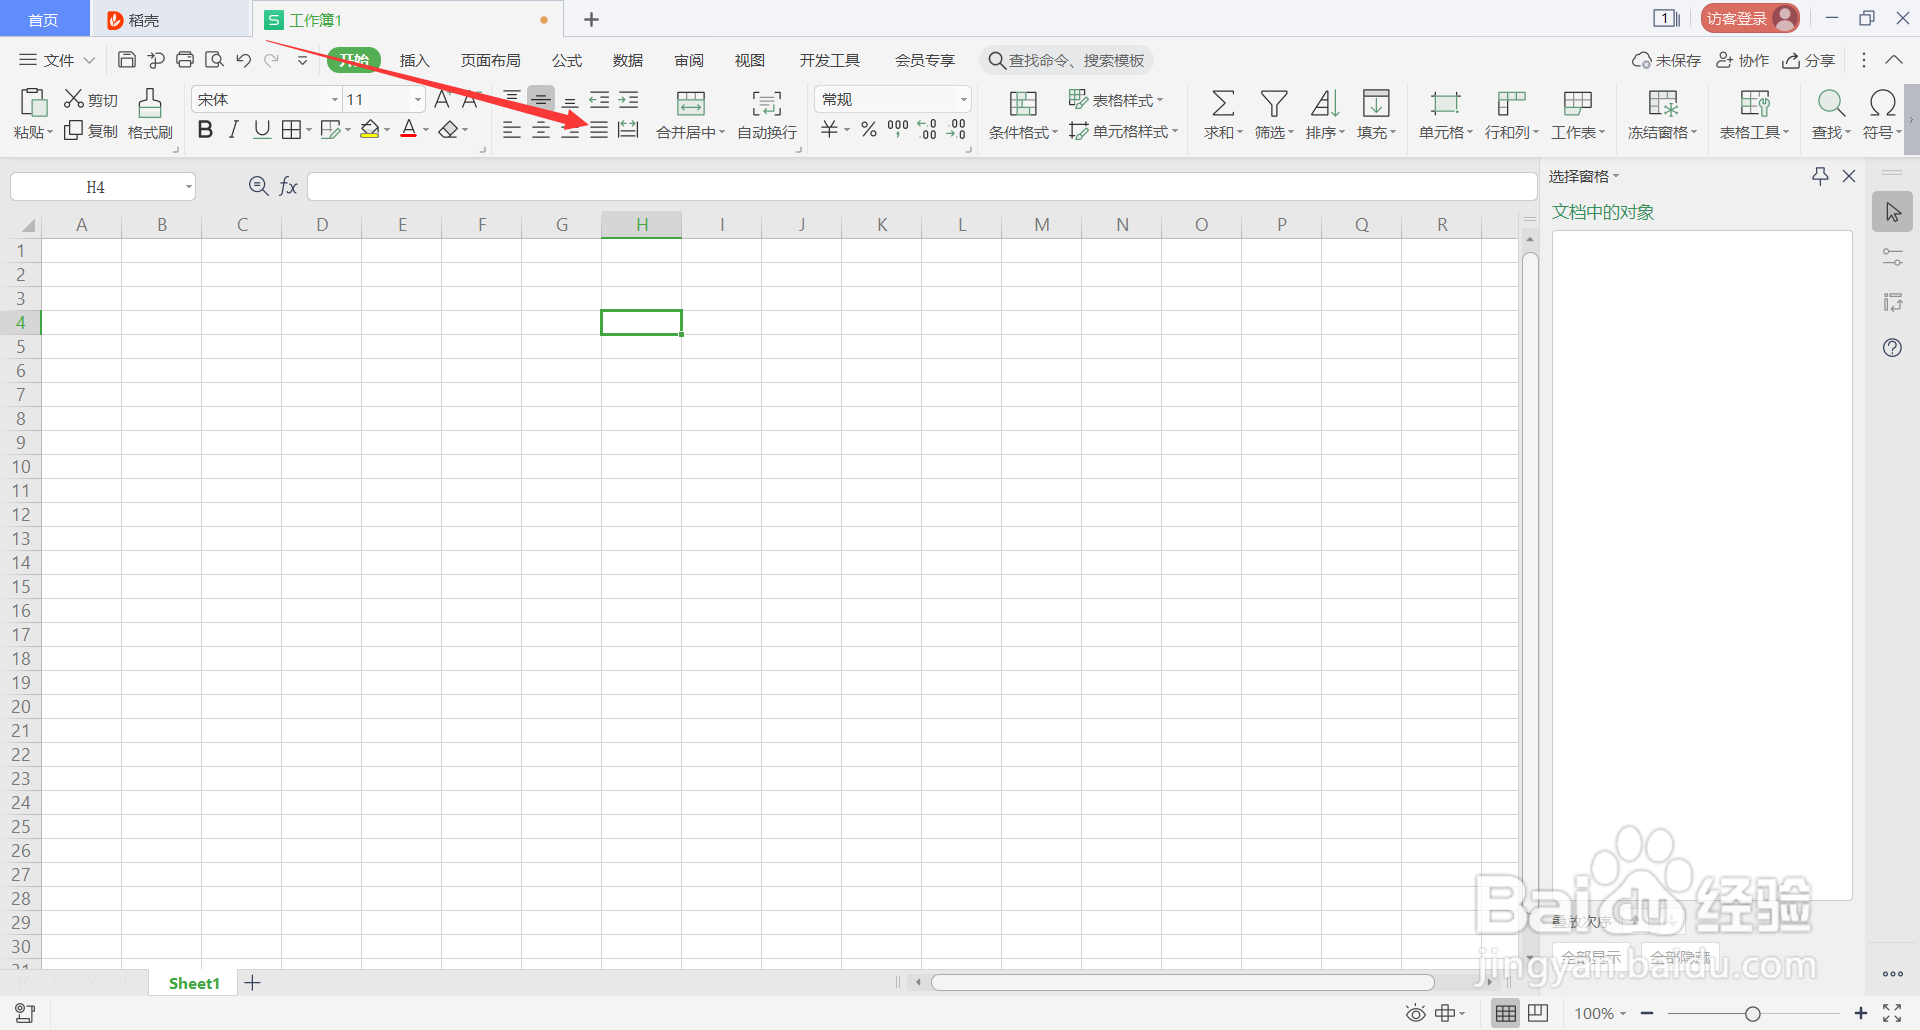Copy selection with 复制

(x=91, y=131)
